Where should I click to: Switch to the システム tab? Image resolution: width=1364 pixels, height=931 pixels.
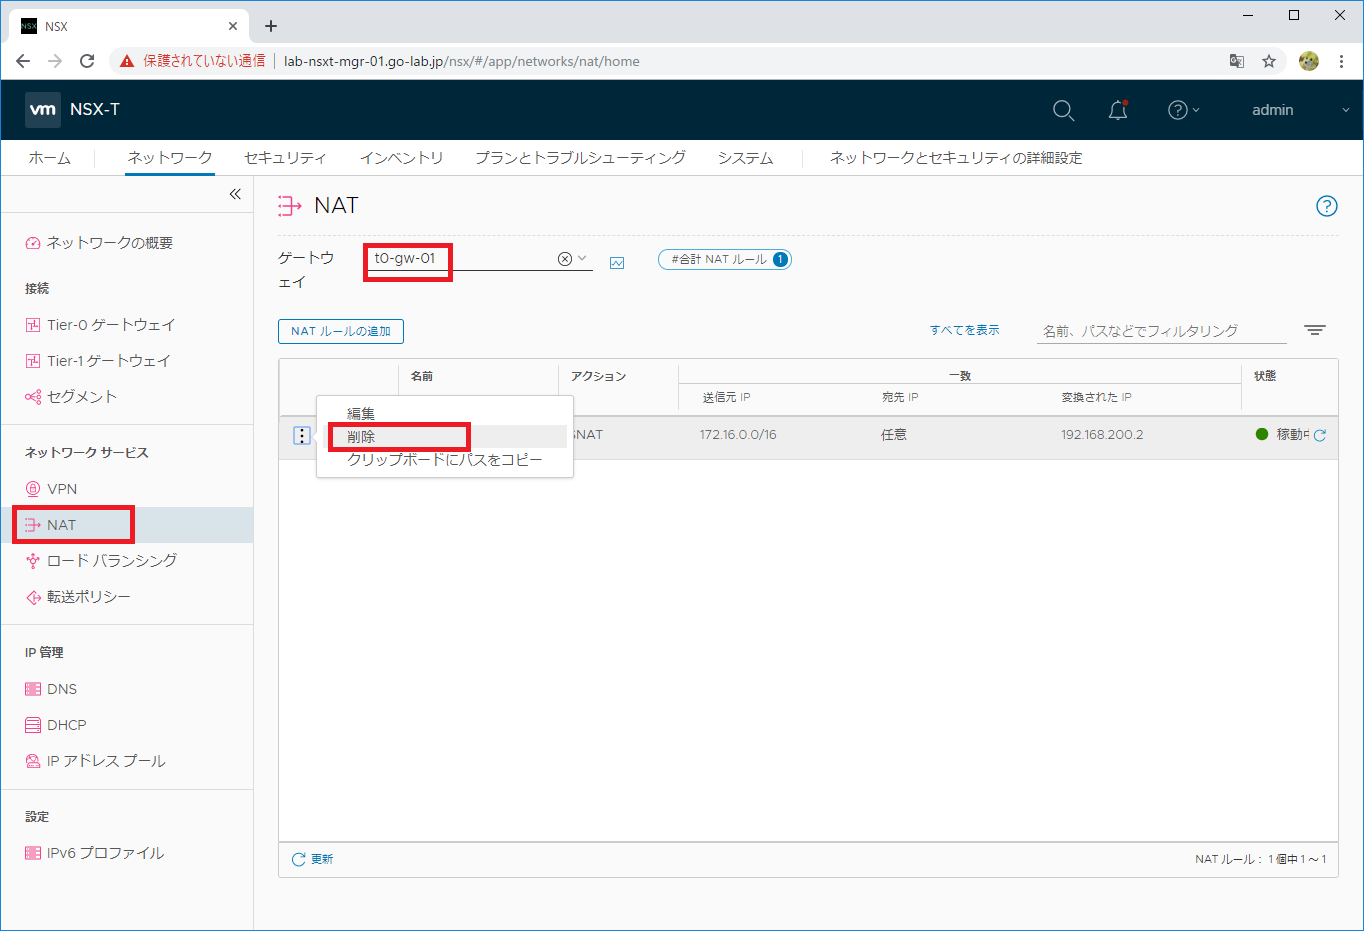(x=745, y=158)
